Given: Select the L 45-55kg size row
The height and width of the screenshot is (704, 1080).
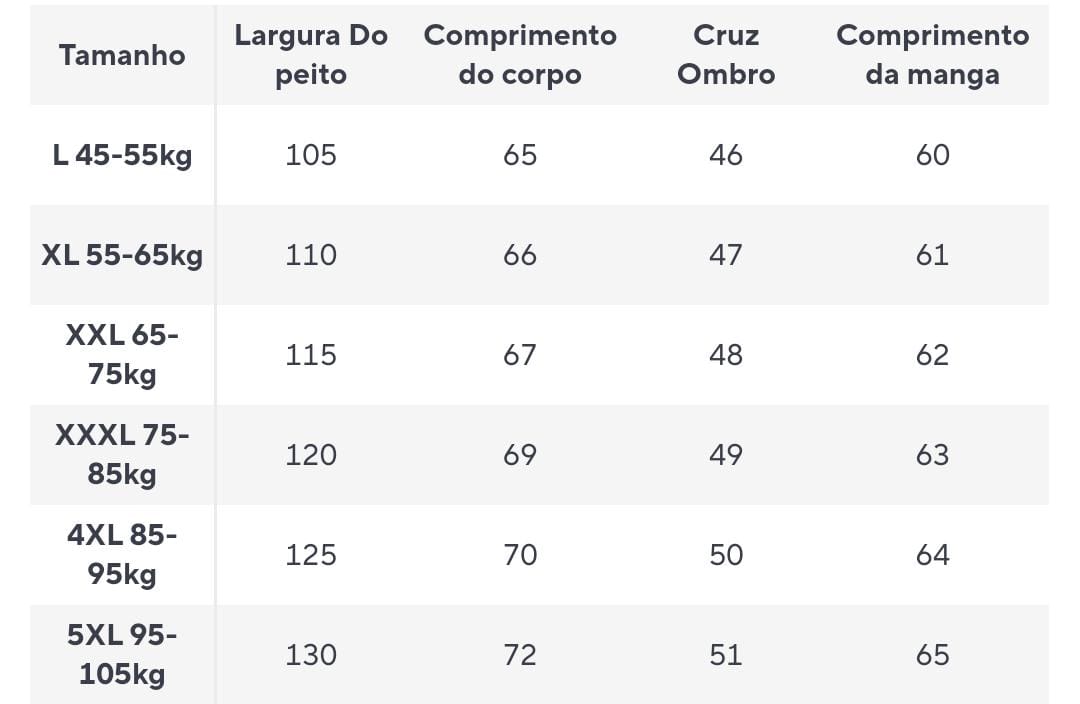Looking at the screenshot, I should click(539, 155).
